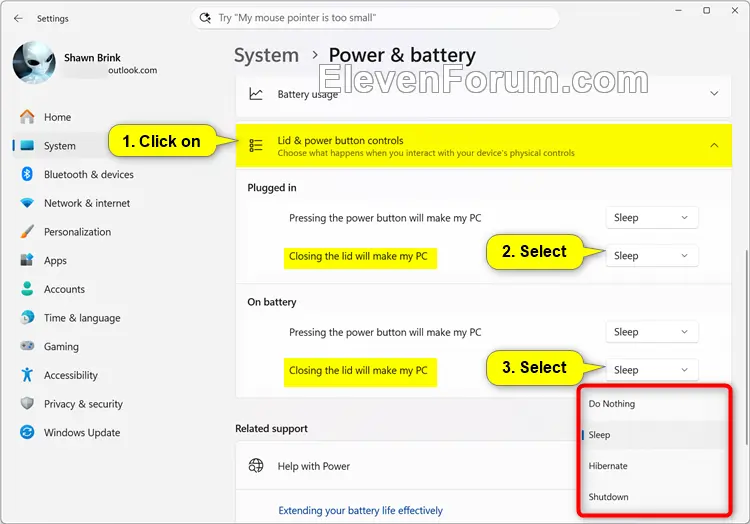Choose Shutdown from the dropdown list

coord(653,497)
